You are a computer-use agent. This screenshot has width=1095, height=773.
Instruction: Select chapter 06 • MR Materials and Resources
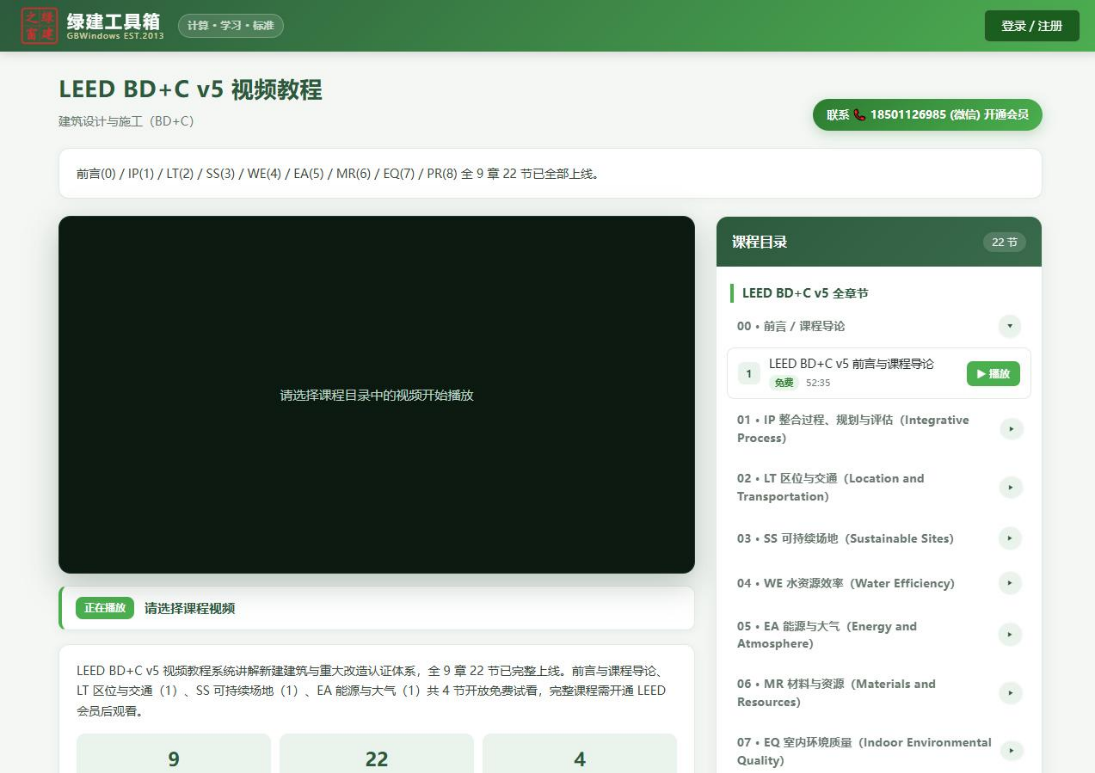(x=836, y=693)
